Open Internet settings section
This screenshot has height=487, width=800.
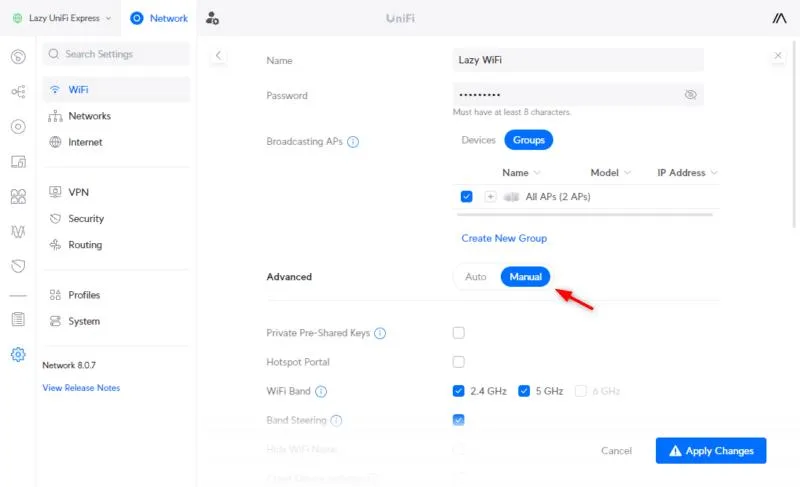[x=116, y=142]
